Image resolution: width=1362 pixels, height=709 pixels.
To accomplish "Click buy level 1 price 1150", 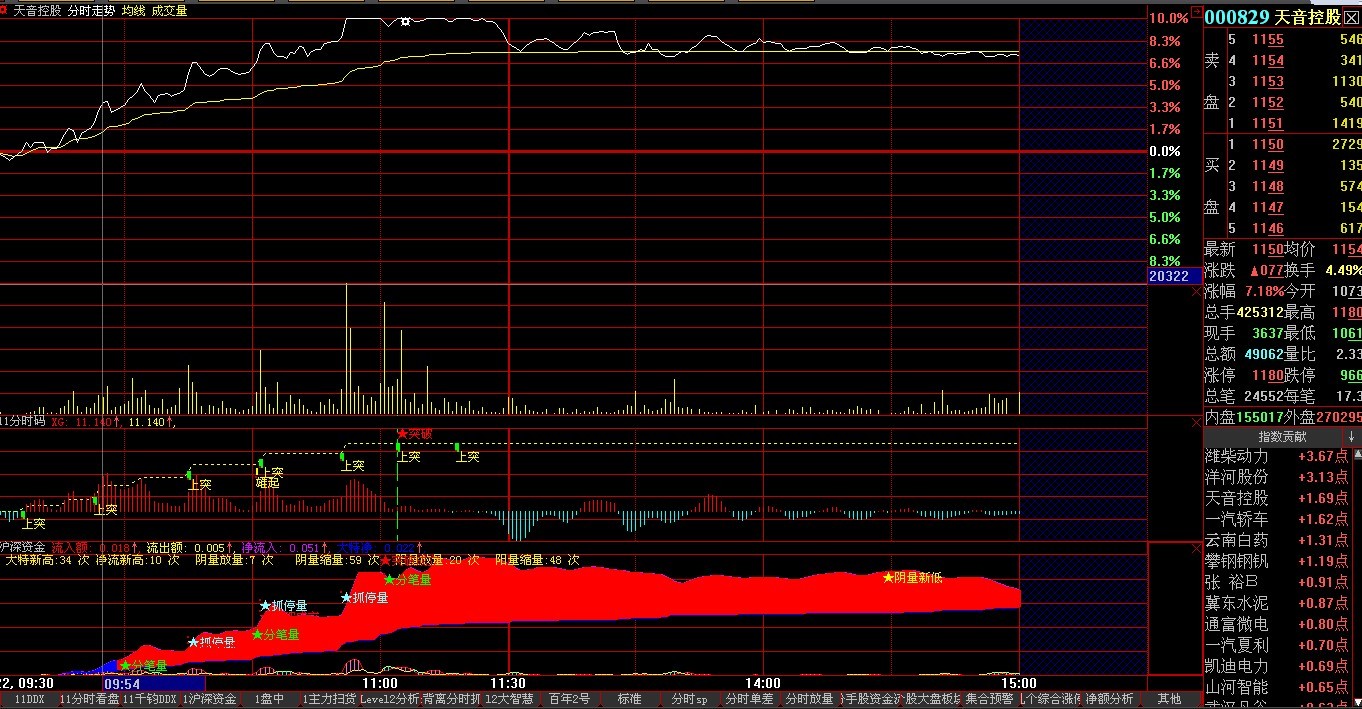I will tap(1268, 145).
